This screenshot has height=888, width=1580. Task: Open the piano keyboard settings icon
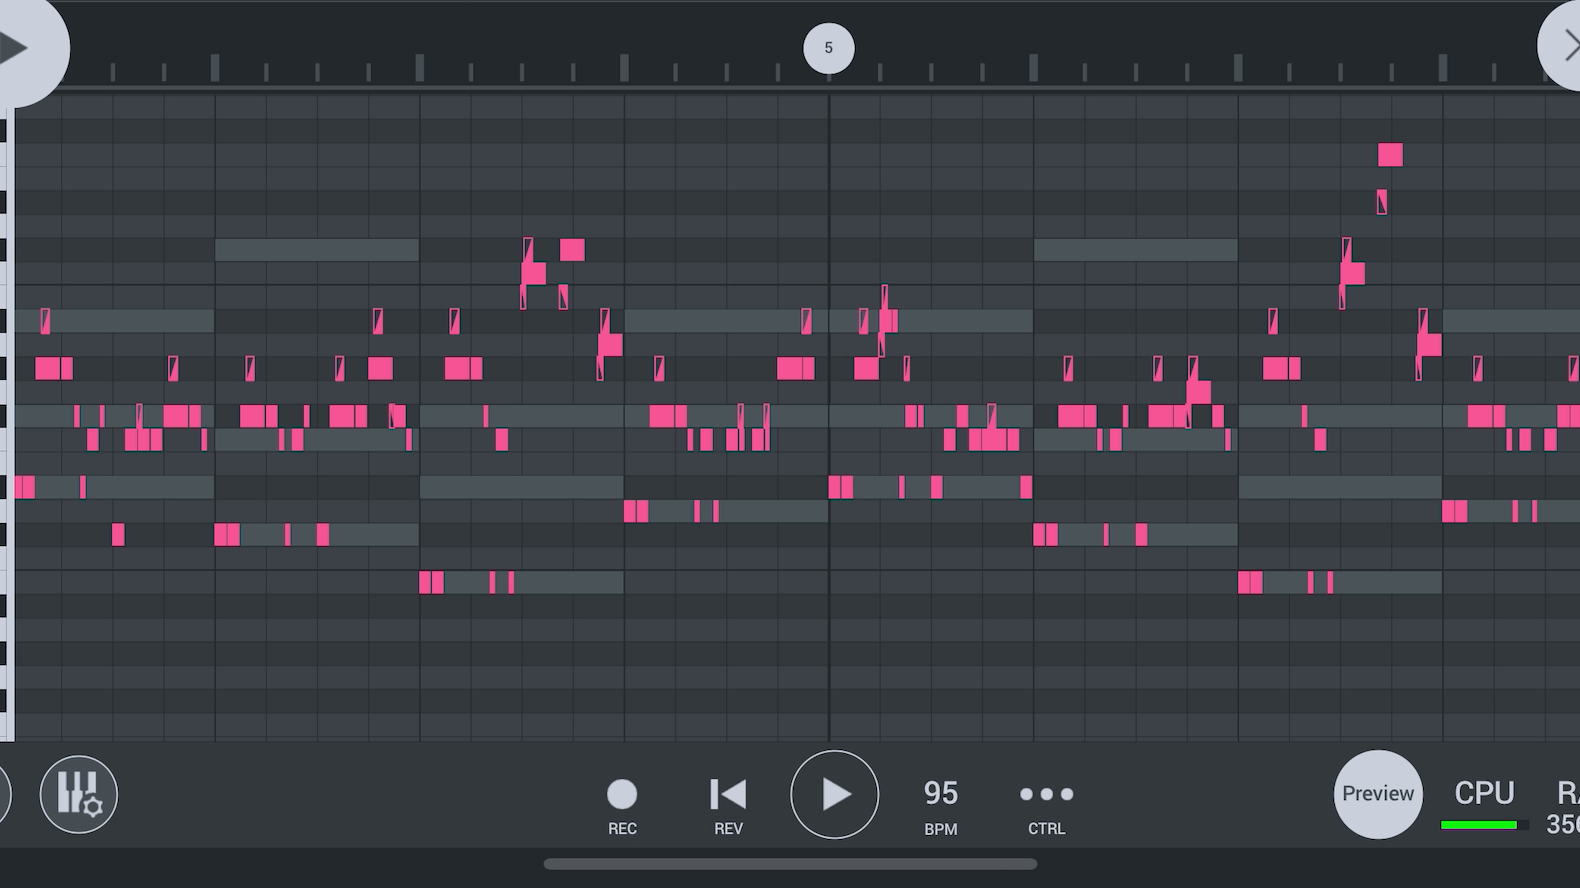pyautogui.click(x=79, y=795)
